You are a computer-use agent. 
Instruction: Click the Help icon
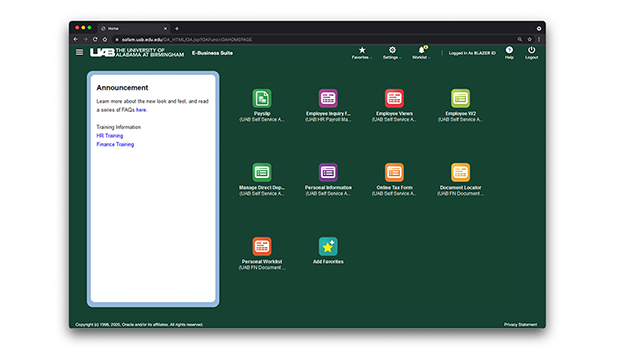(509, 53)
